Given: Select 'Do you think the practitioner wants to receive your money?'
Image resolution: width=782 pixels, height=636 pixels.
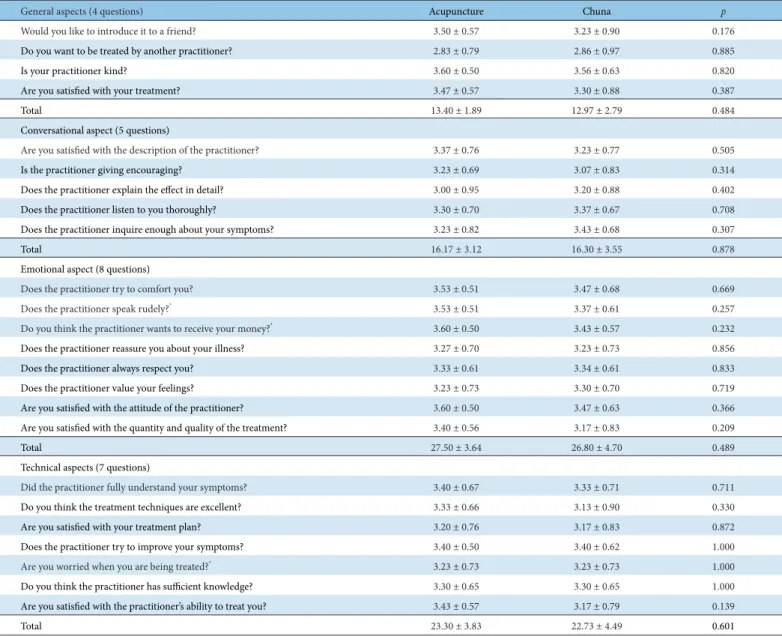Looking at the screenshot, I should pos(146,329).
